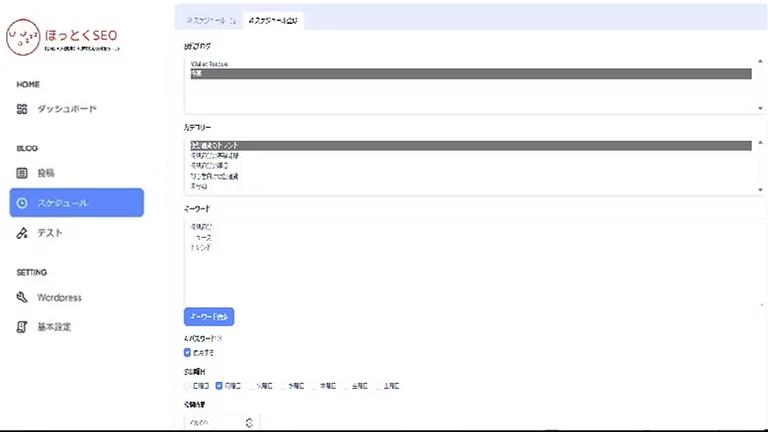
Task: Open the ダッシュボード dashboard icon
Action: click(x=22, y=109)
